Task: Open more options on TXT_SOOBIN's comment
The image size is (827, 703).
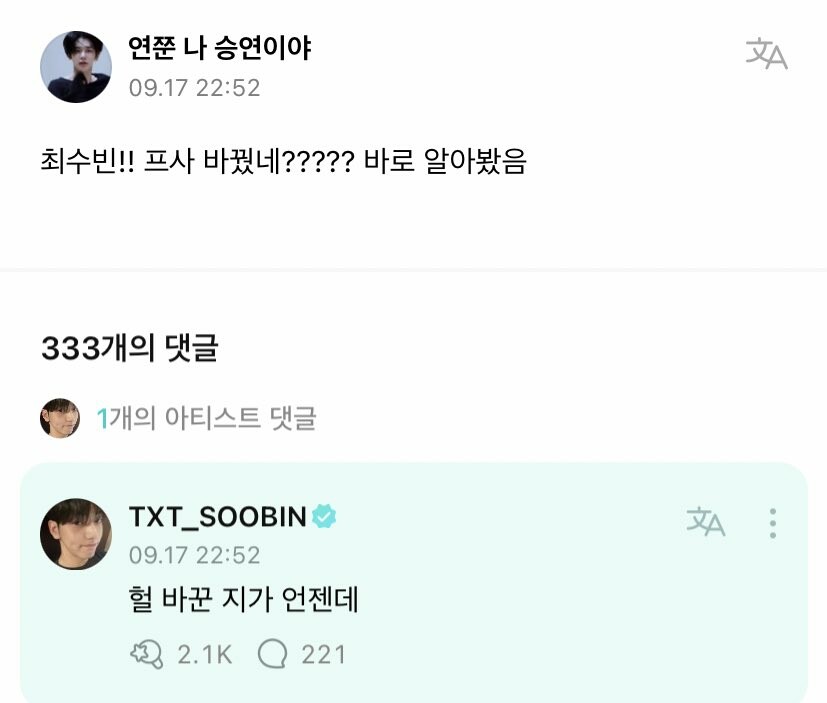Action: 772,522
